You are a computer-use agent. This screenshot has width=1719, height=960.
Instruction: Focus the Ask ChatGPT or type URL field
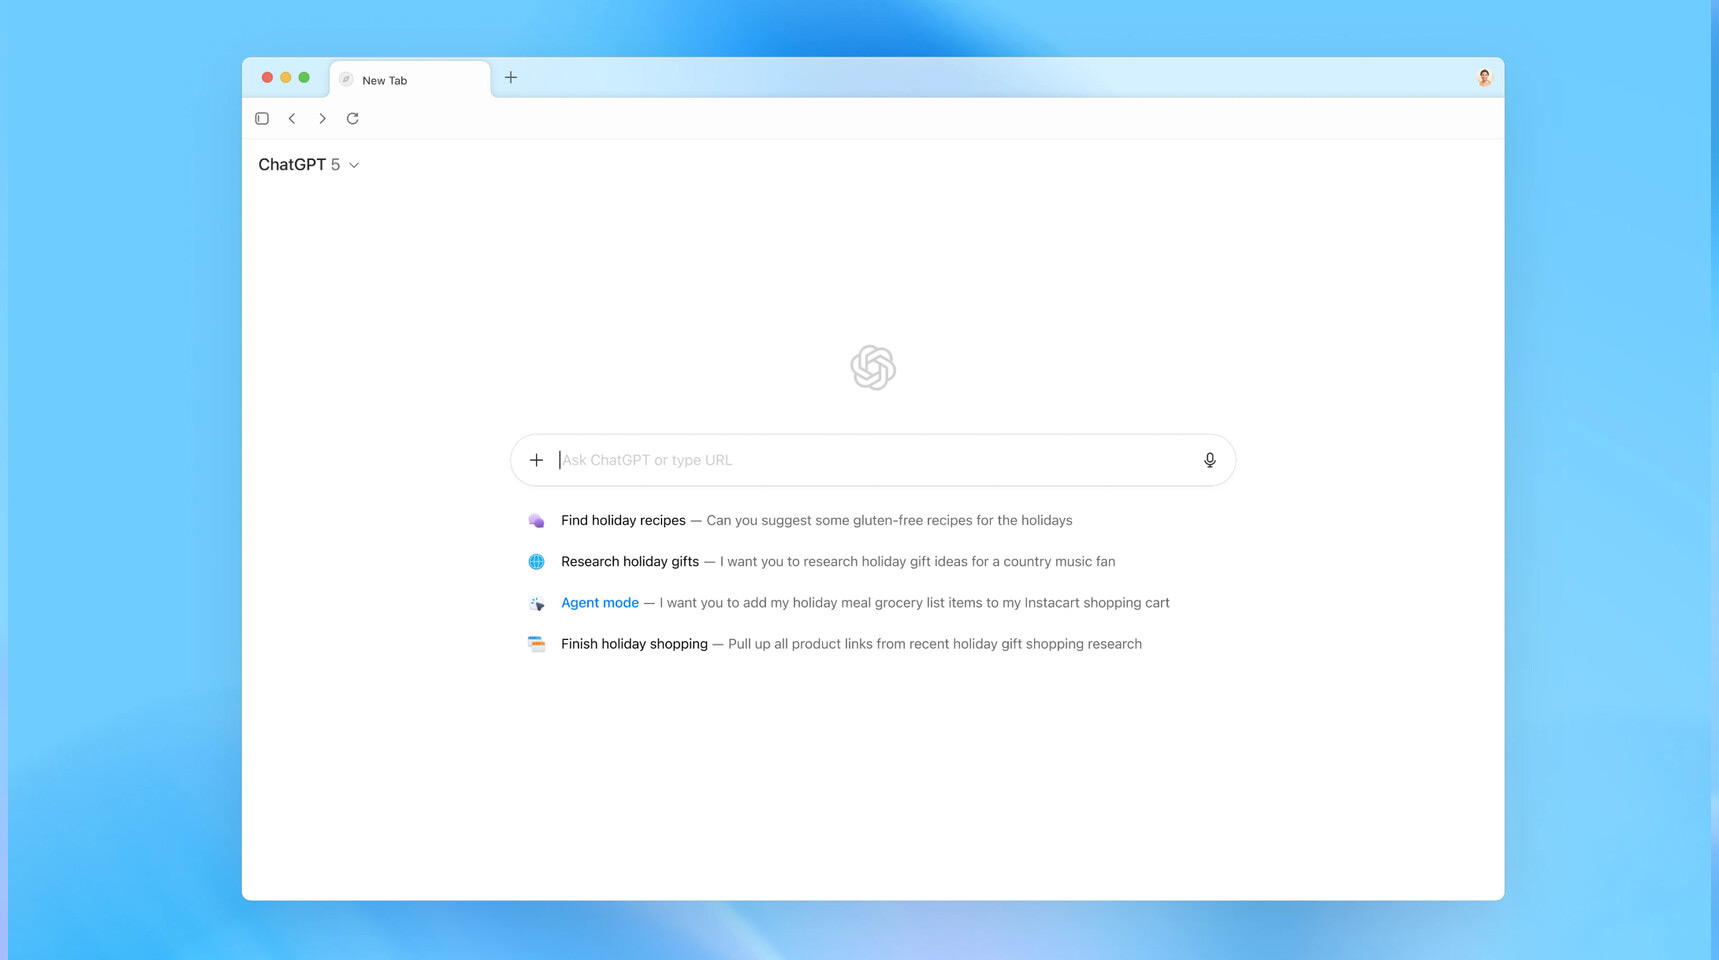click(x=873, y=460)
